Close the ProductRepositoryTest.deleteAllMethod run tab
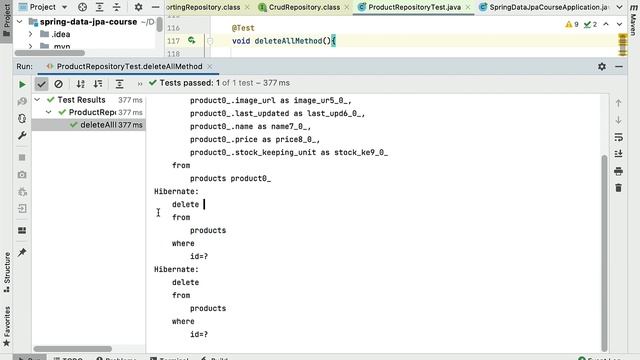 209,67
